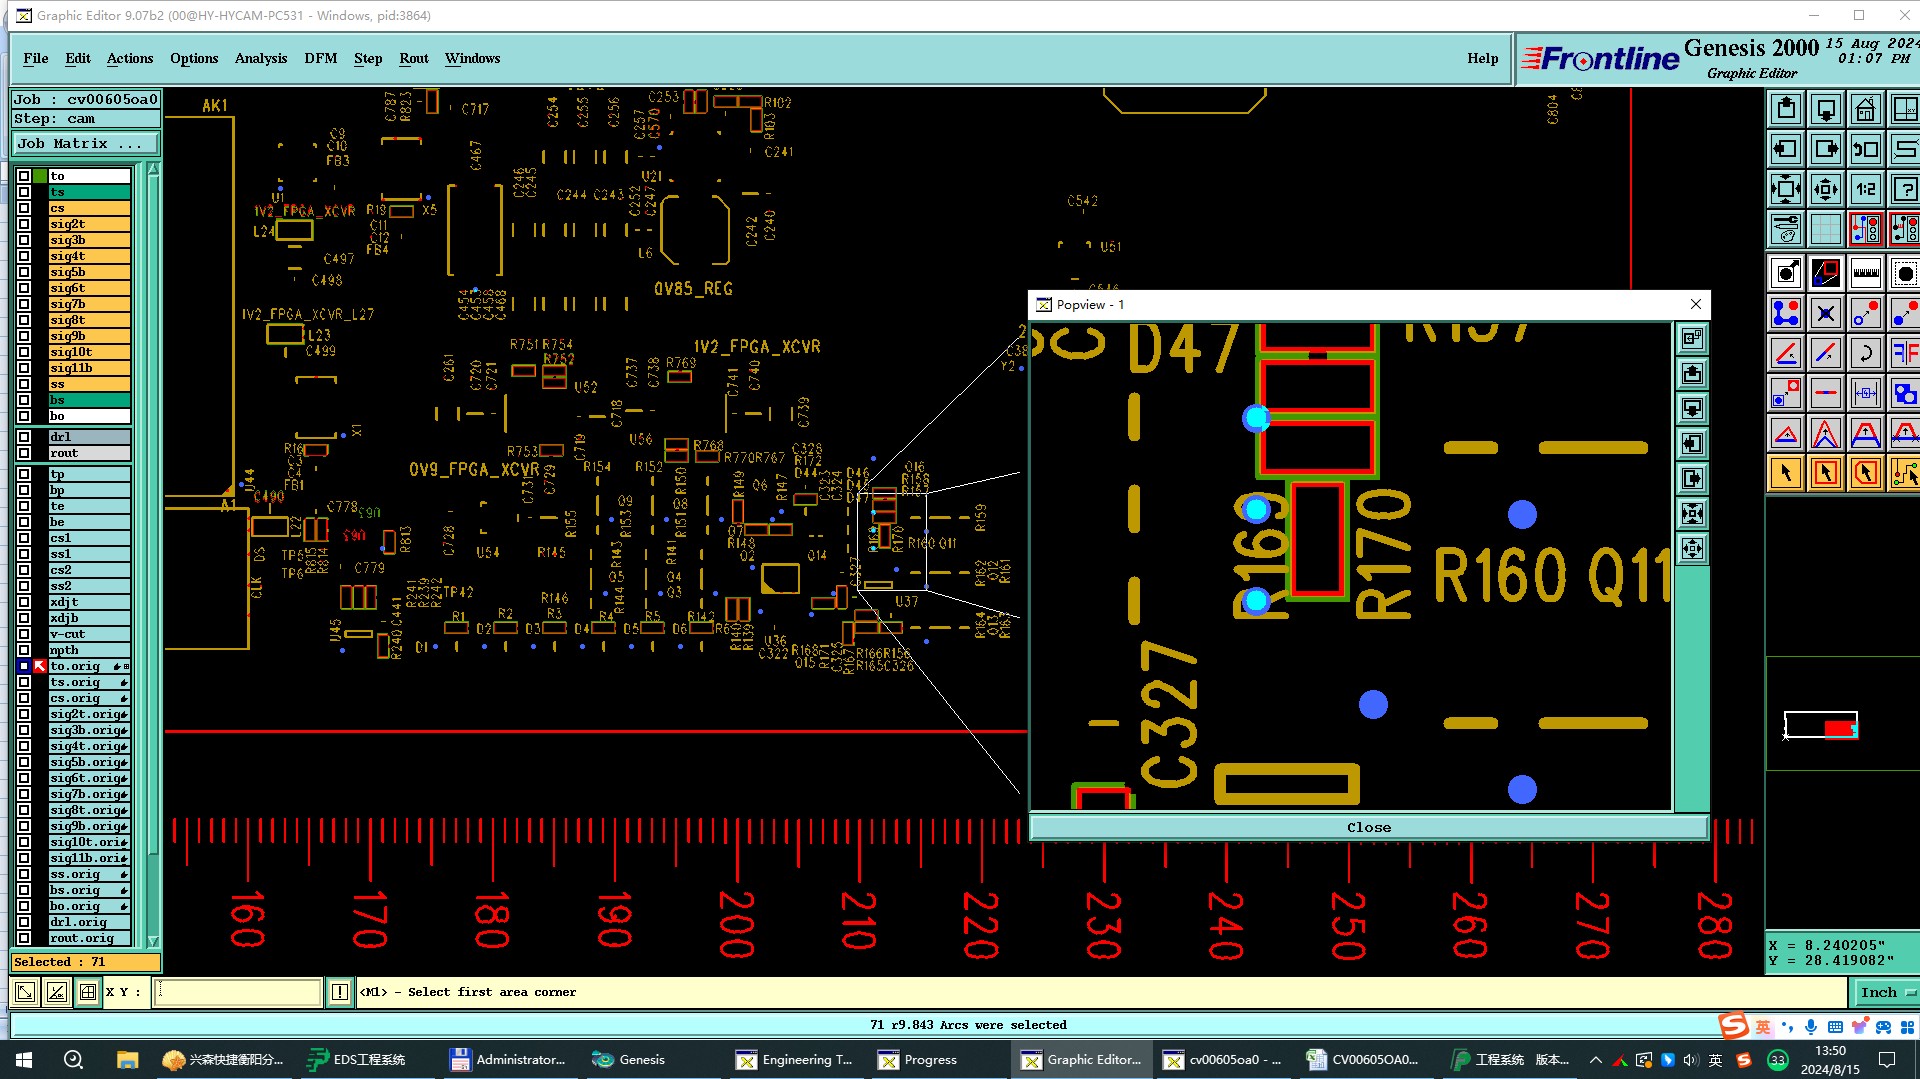This screenshot has height=1079, width=1920.
Task: Select the delete feature X icon
Action: point(1826,313)
